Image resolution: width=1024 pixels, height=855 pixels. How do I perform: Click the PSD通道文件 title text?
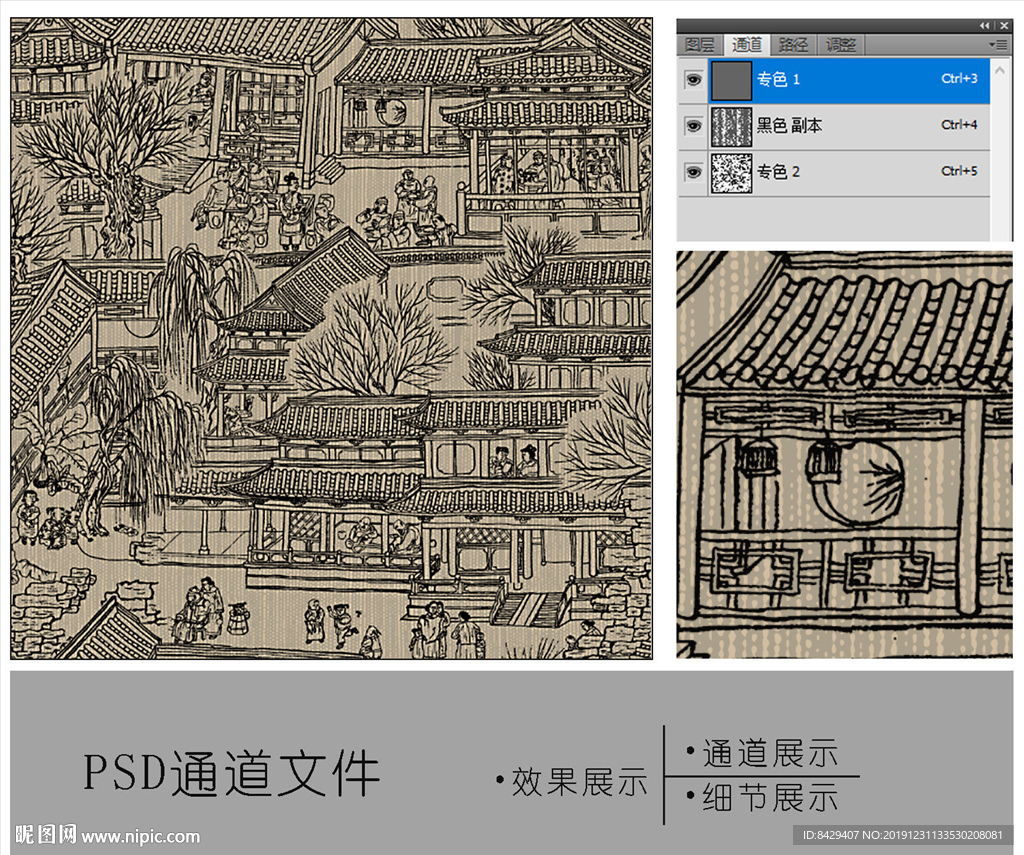(232, 774)
